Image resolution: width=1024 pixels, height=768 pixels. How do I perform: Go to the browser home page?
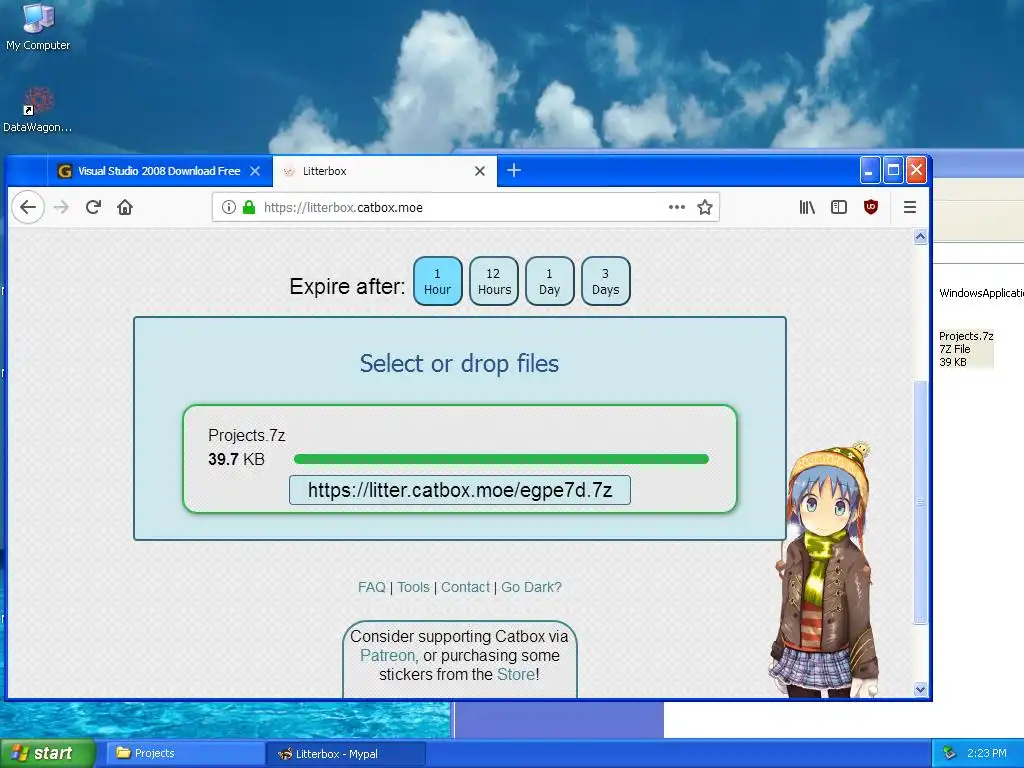pos(125,207)
